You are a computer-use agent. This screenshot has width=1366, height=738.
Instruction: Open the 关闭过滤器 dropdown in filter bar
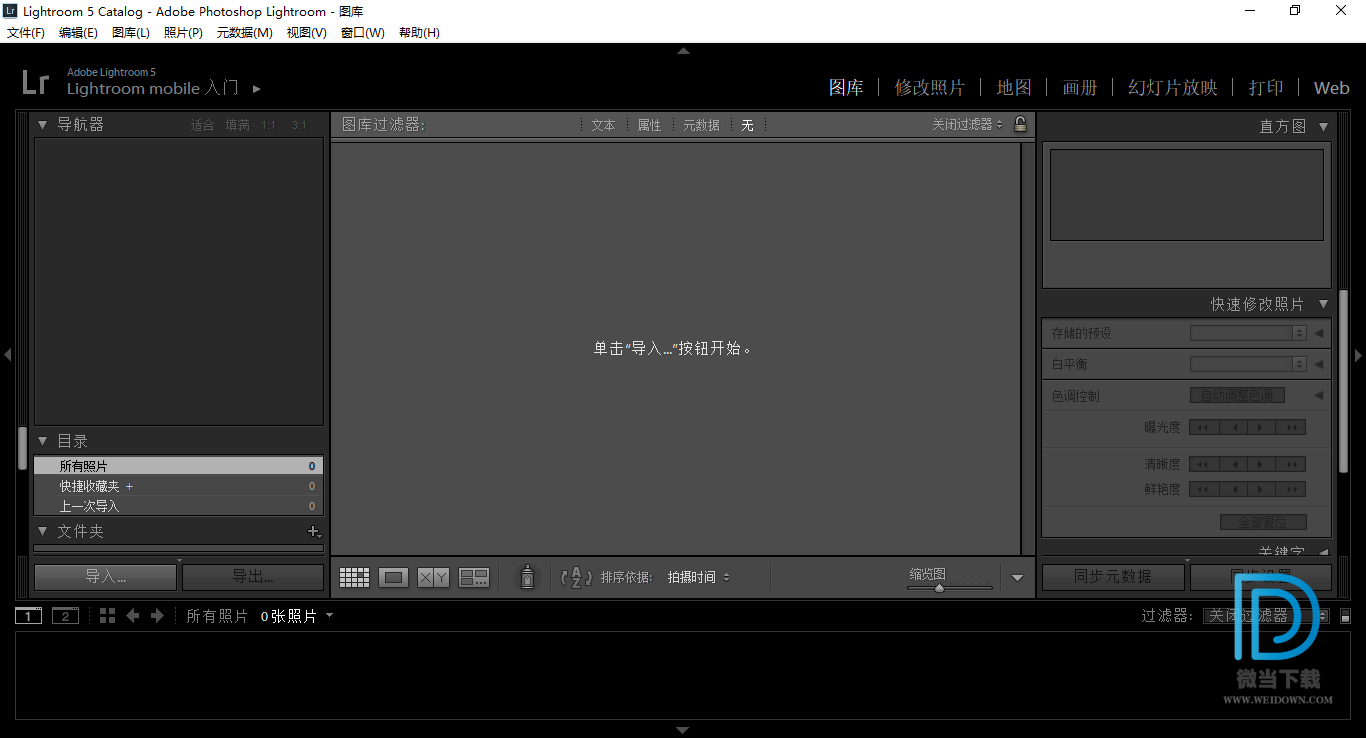(x=967, y=125)
